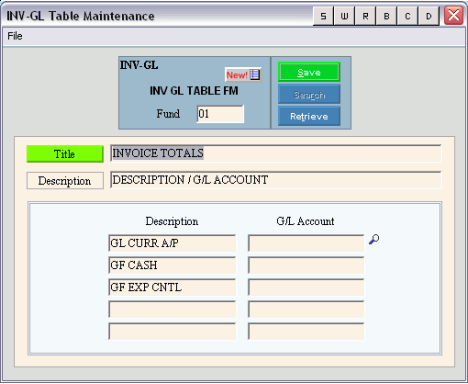Click the GF CASH description field

click(172, 265)
